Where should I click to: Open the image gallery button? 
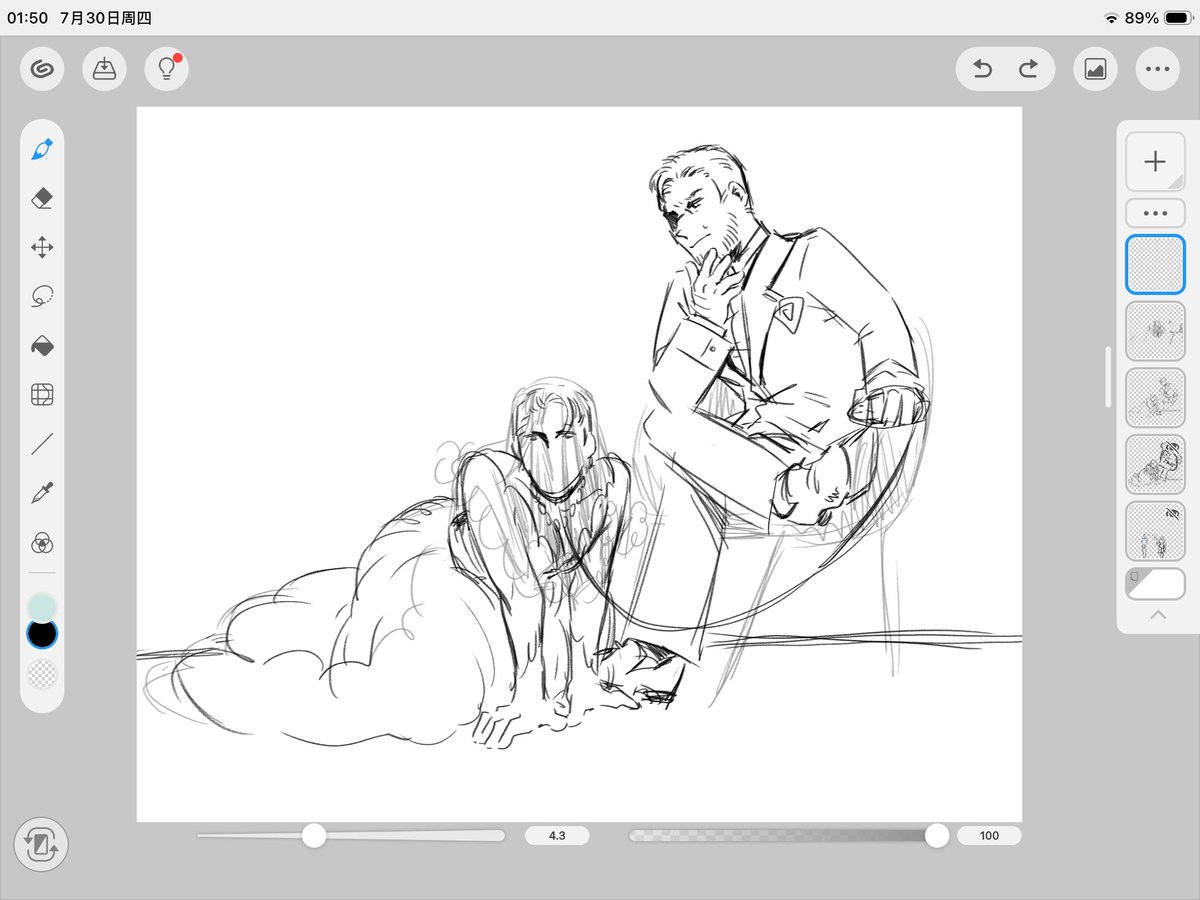(1095, 69)
